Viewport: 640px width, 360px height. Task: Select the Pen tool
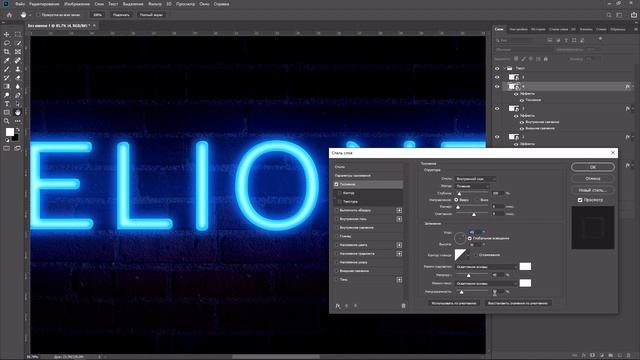[18, 95]
